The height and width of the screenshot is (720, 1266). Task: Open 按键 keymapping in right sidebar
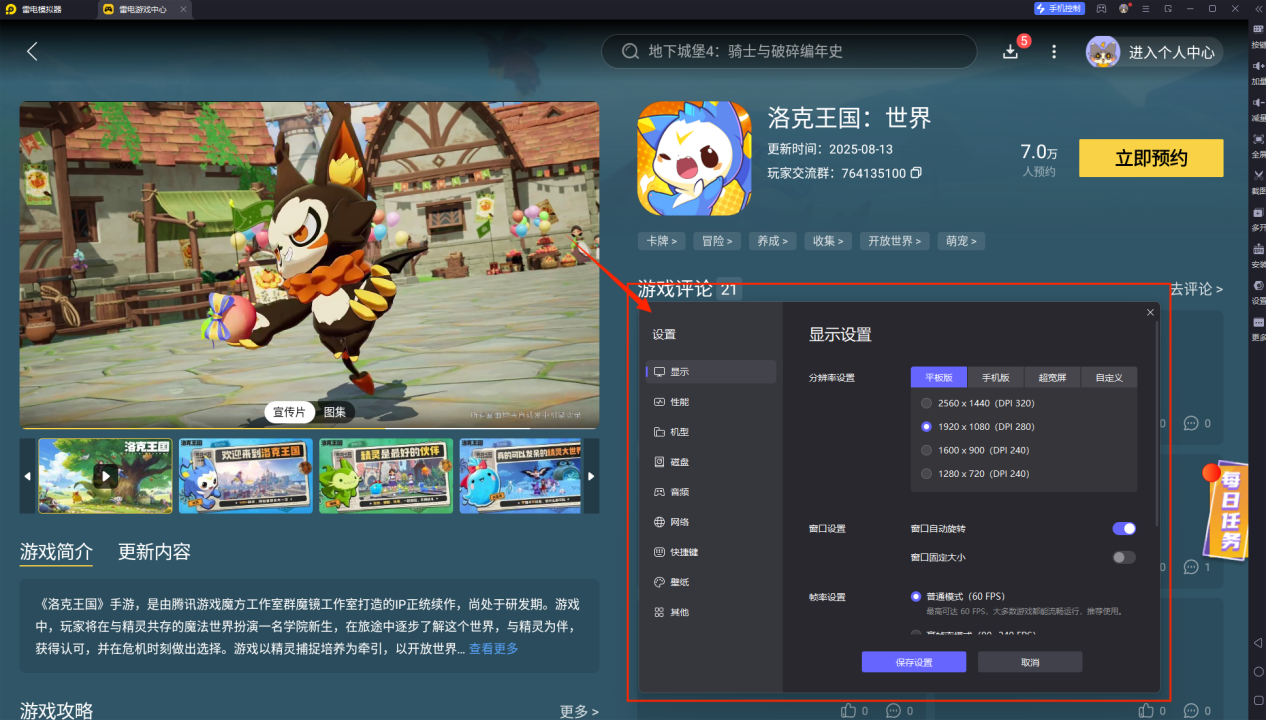(1258, 35)
